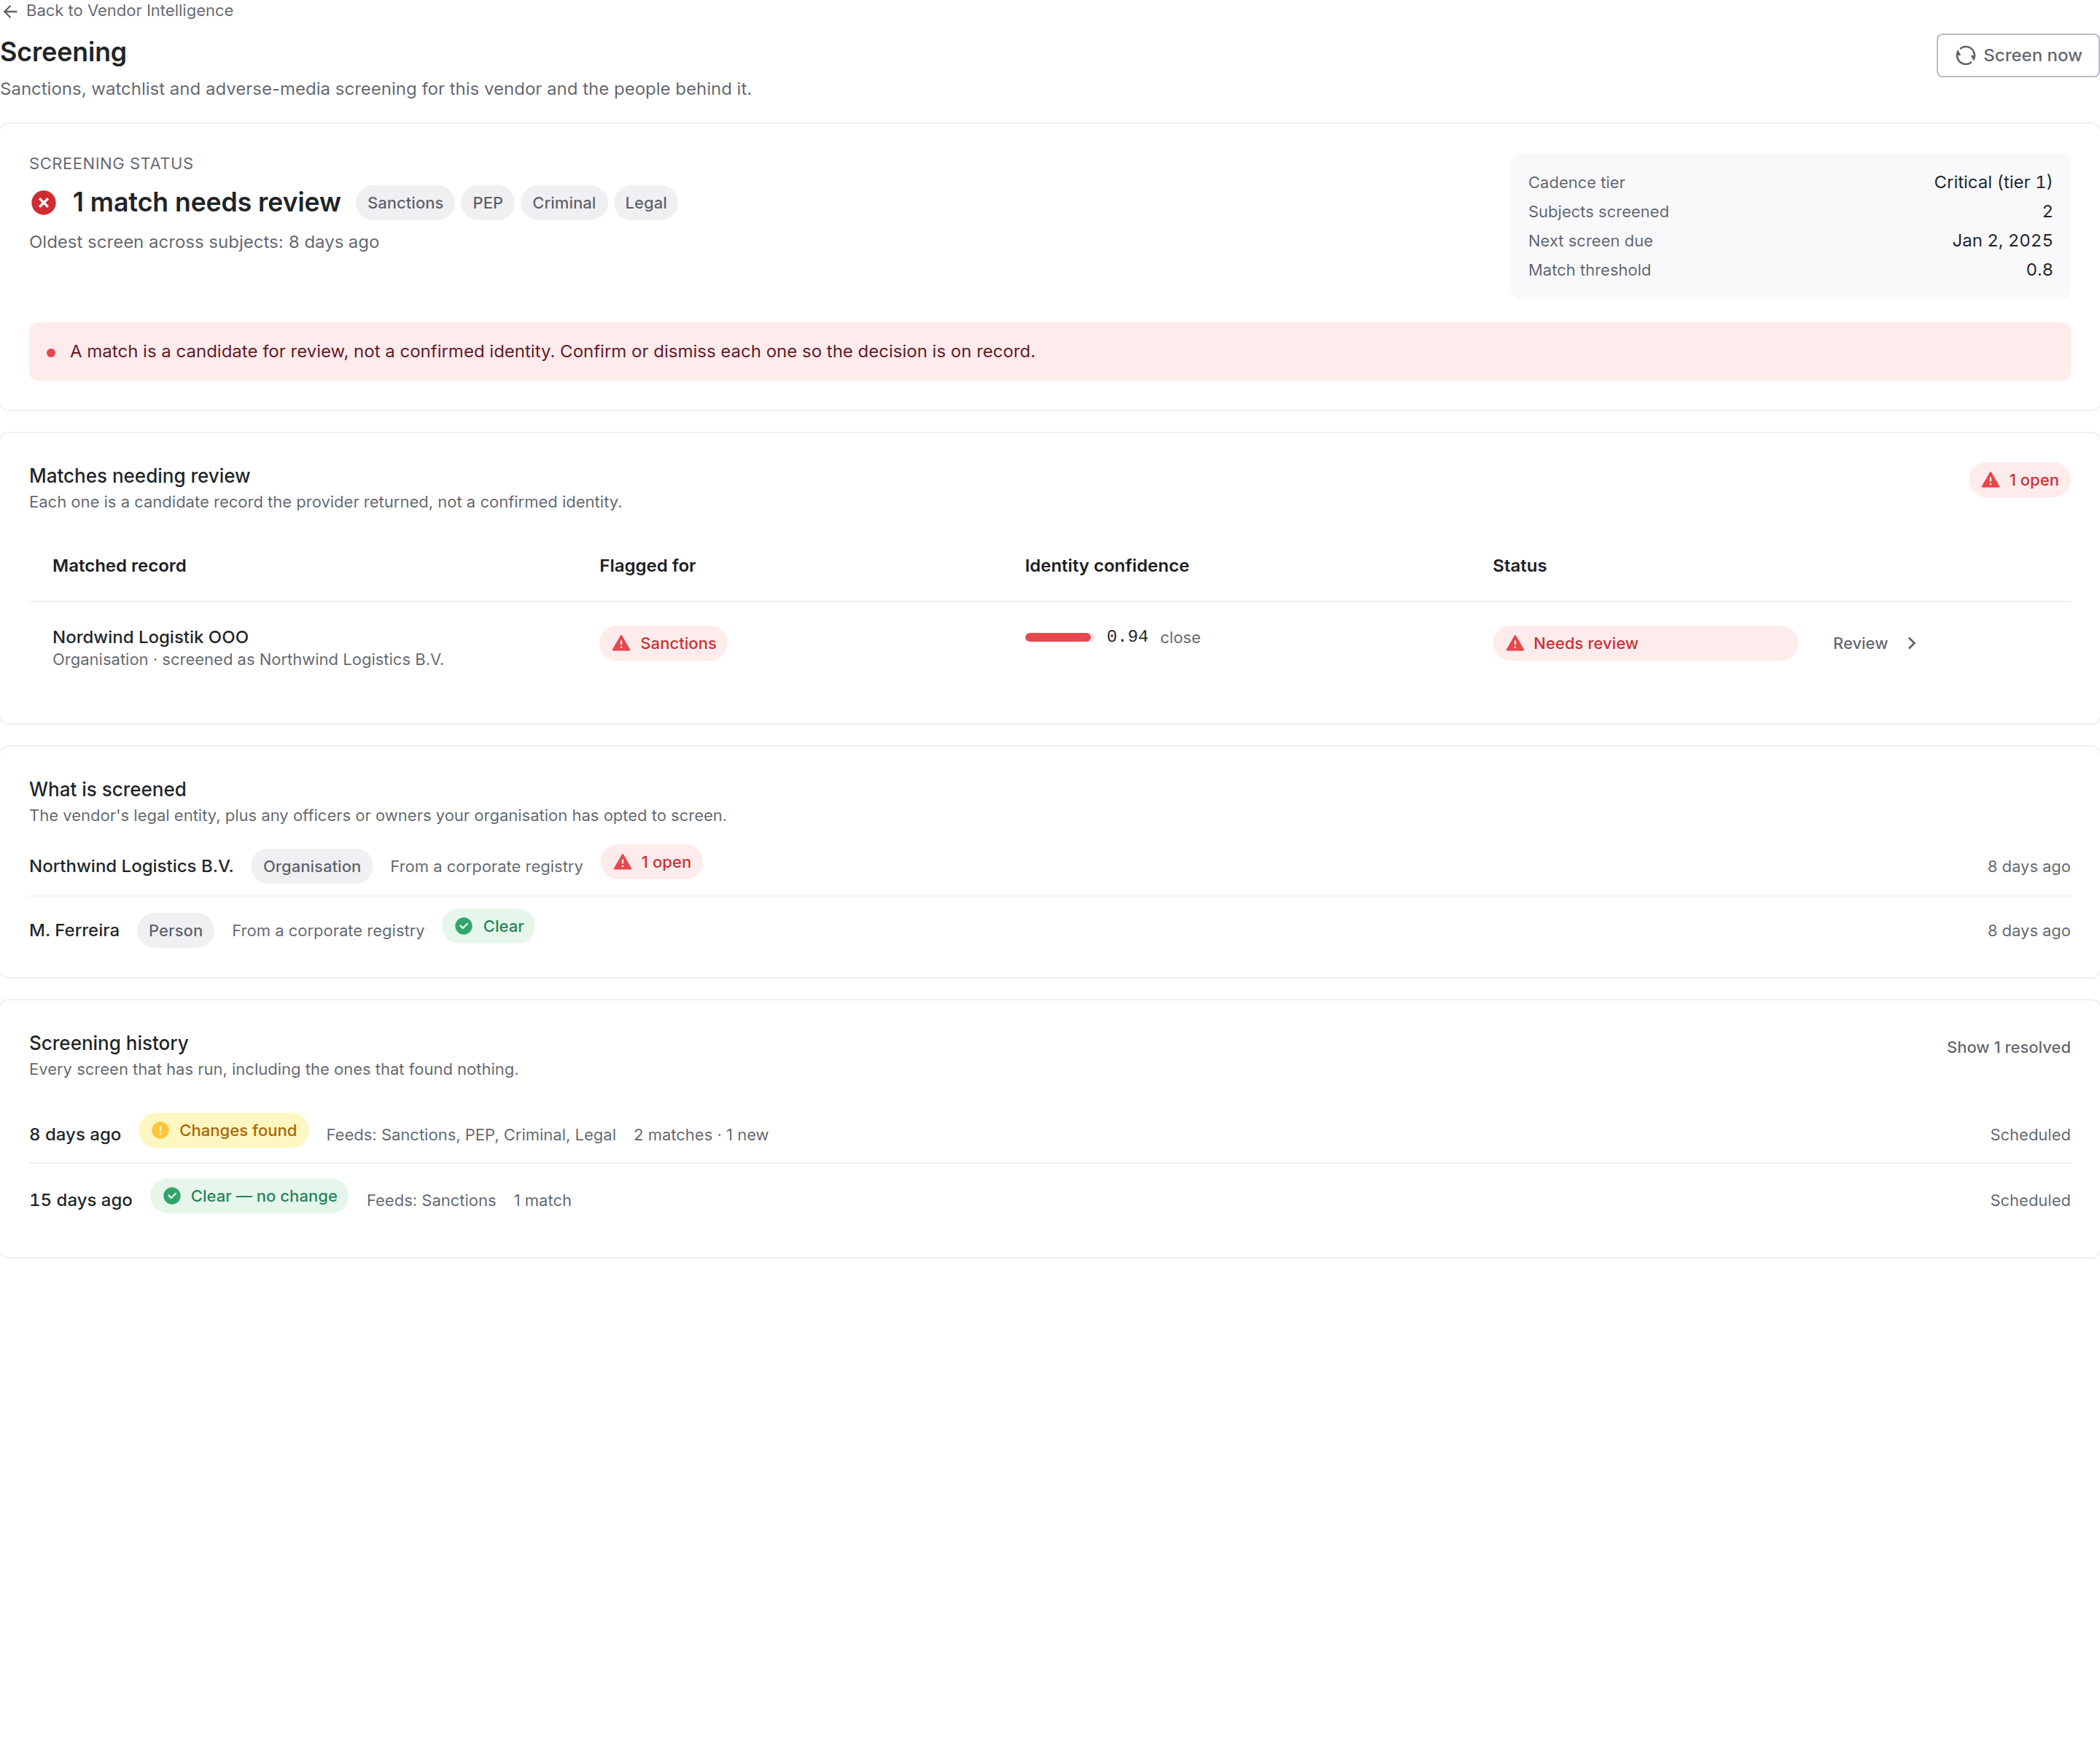Click the Needs review warning icon
This screenshot has height=1750, width=2100.
coord(1515,643)
